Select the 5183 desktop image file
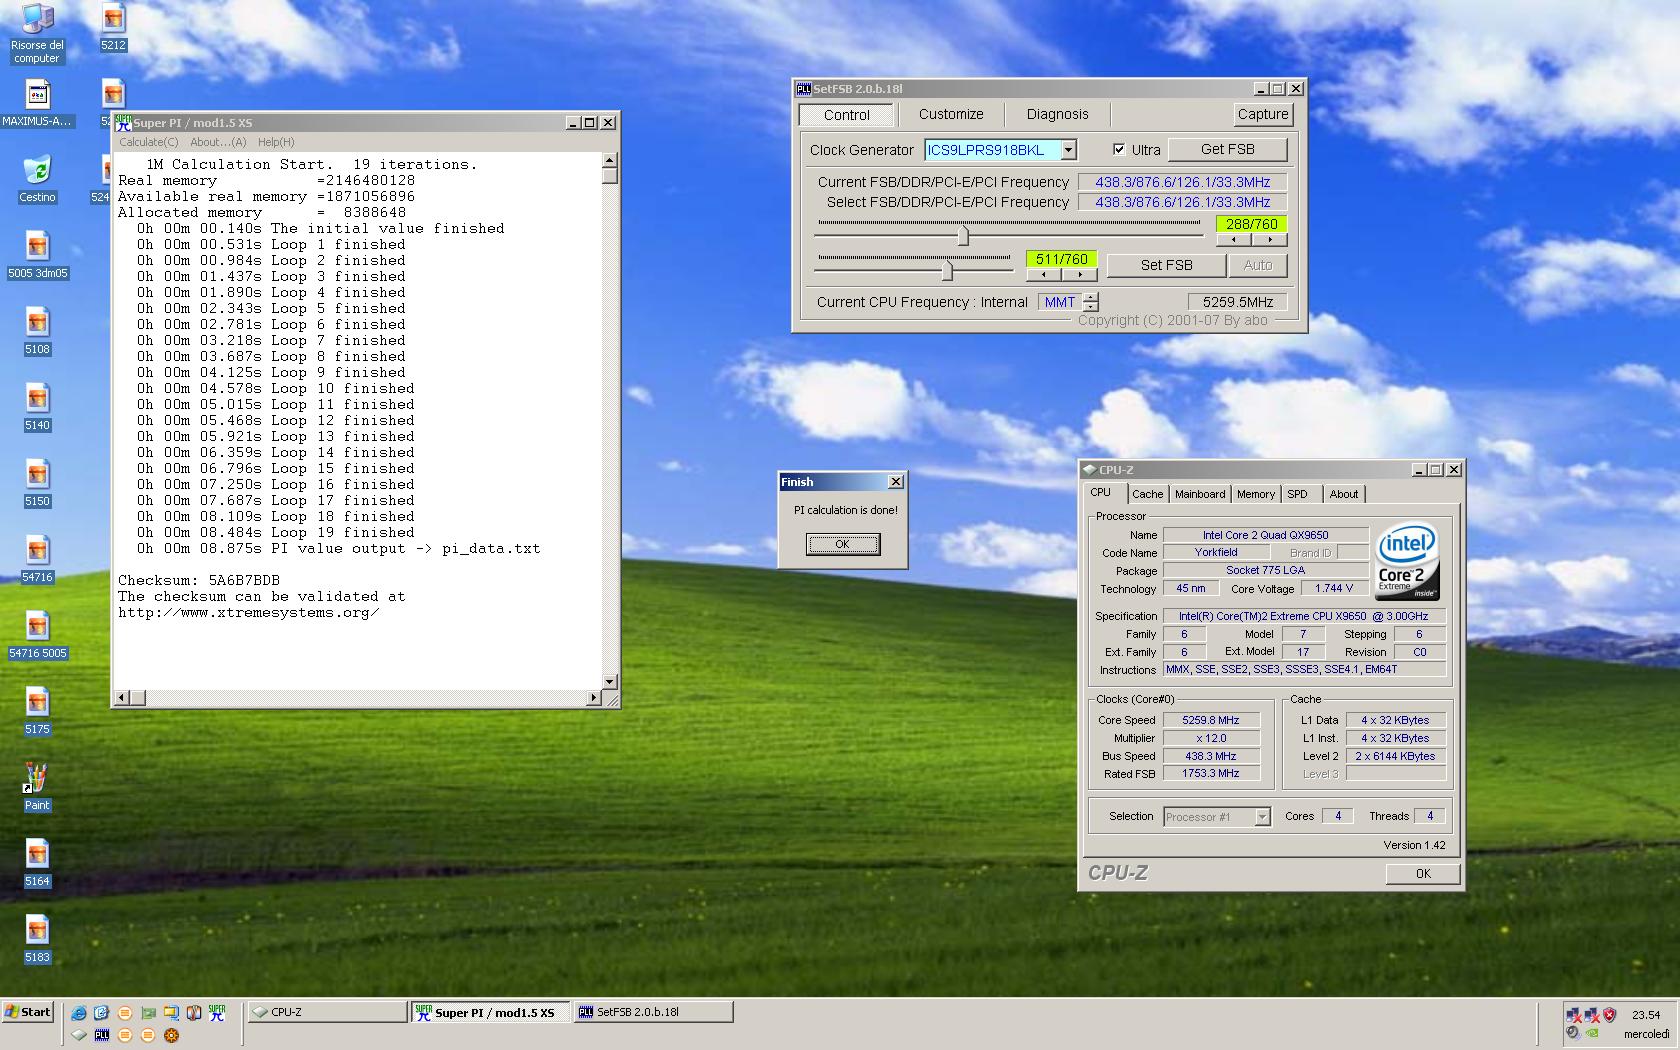Screen dimensions: 1680x1050 (x=37, y=939)
